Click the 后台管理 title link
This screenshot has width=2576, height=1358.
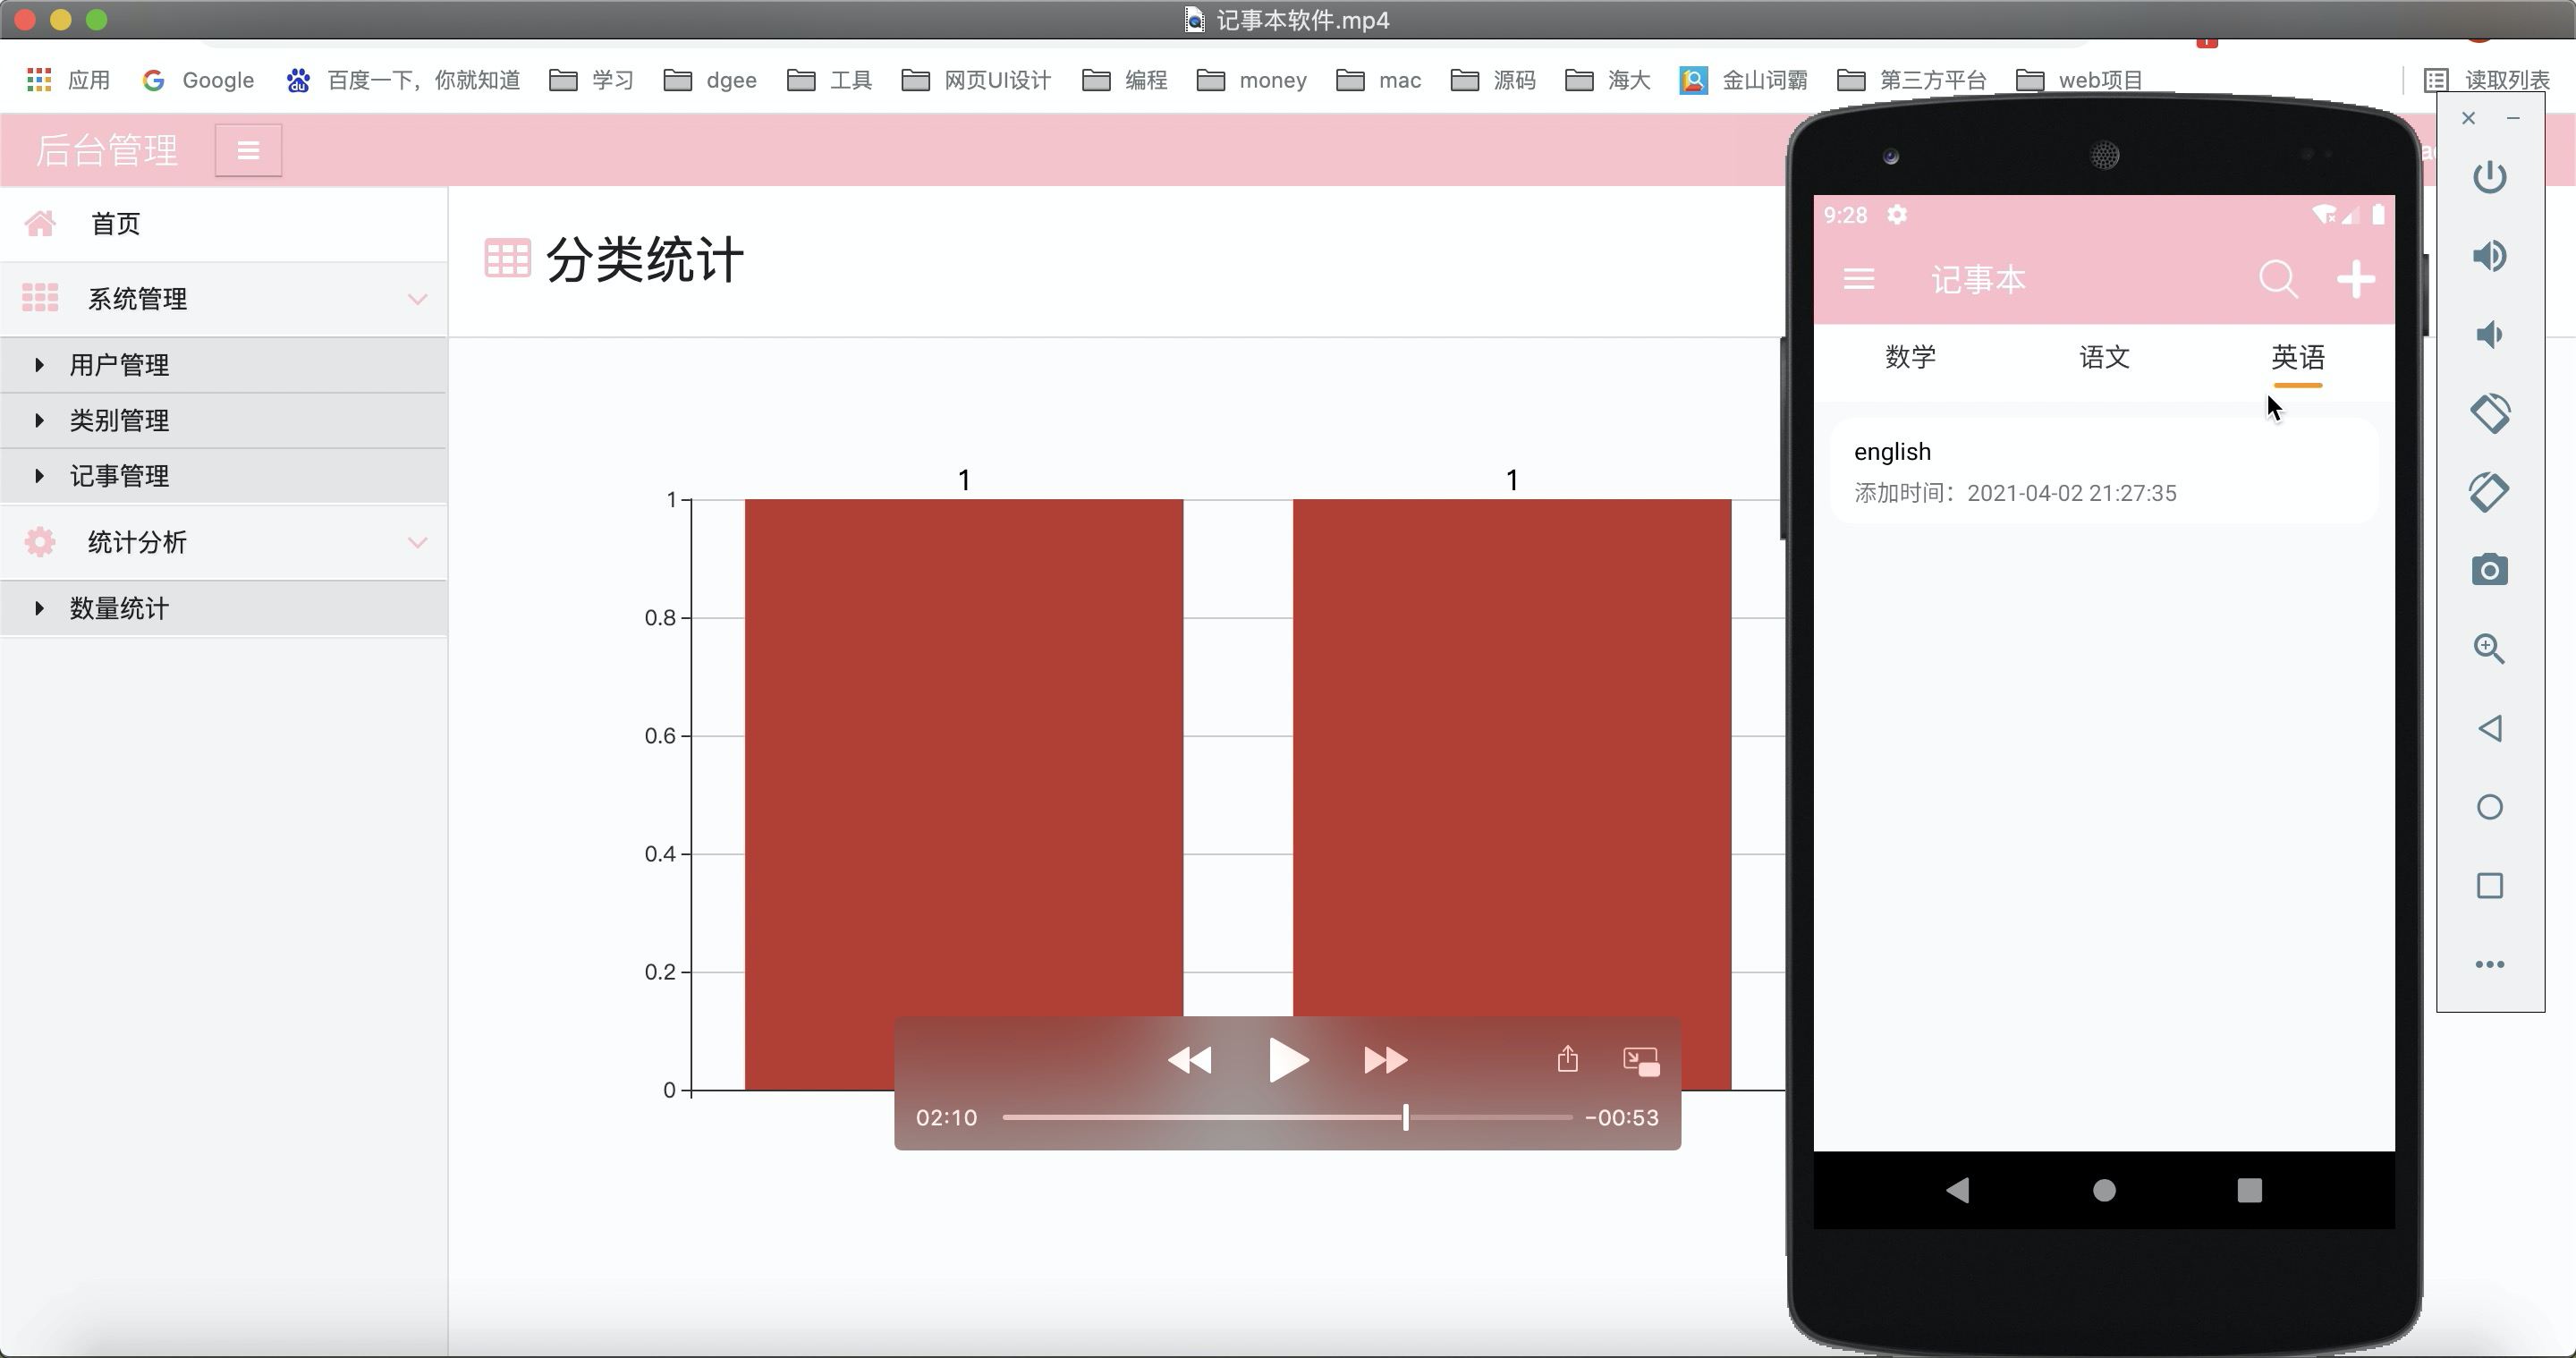tap(107, 150)
